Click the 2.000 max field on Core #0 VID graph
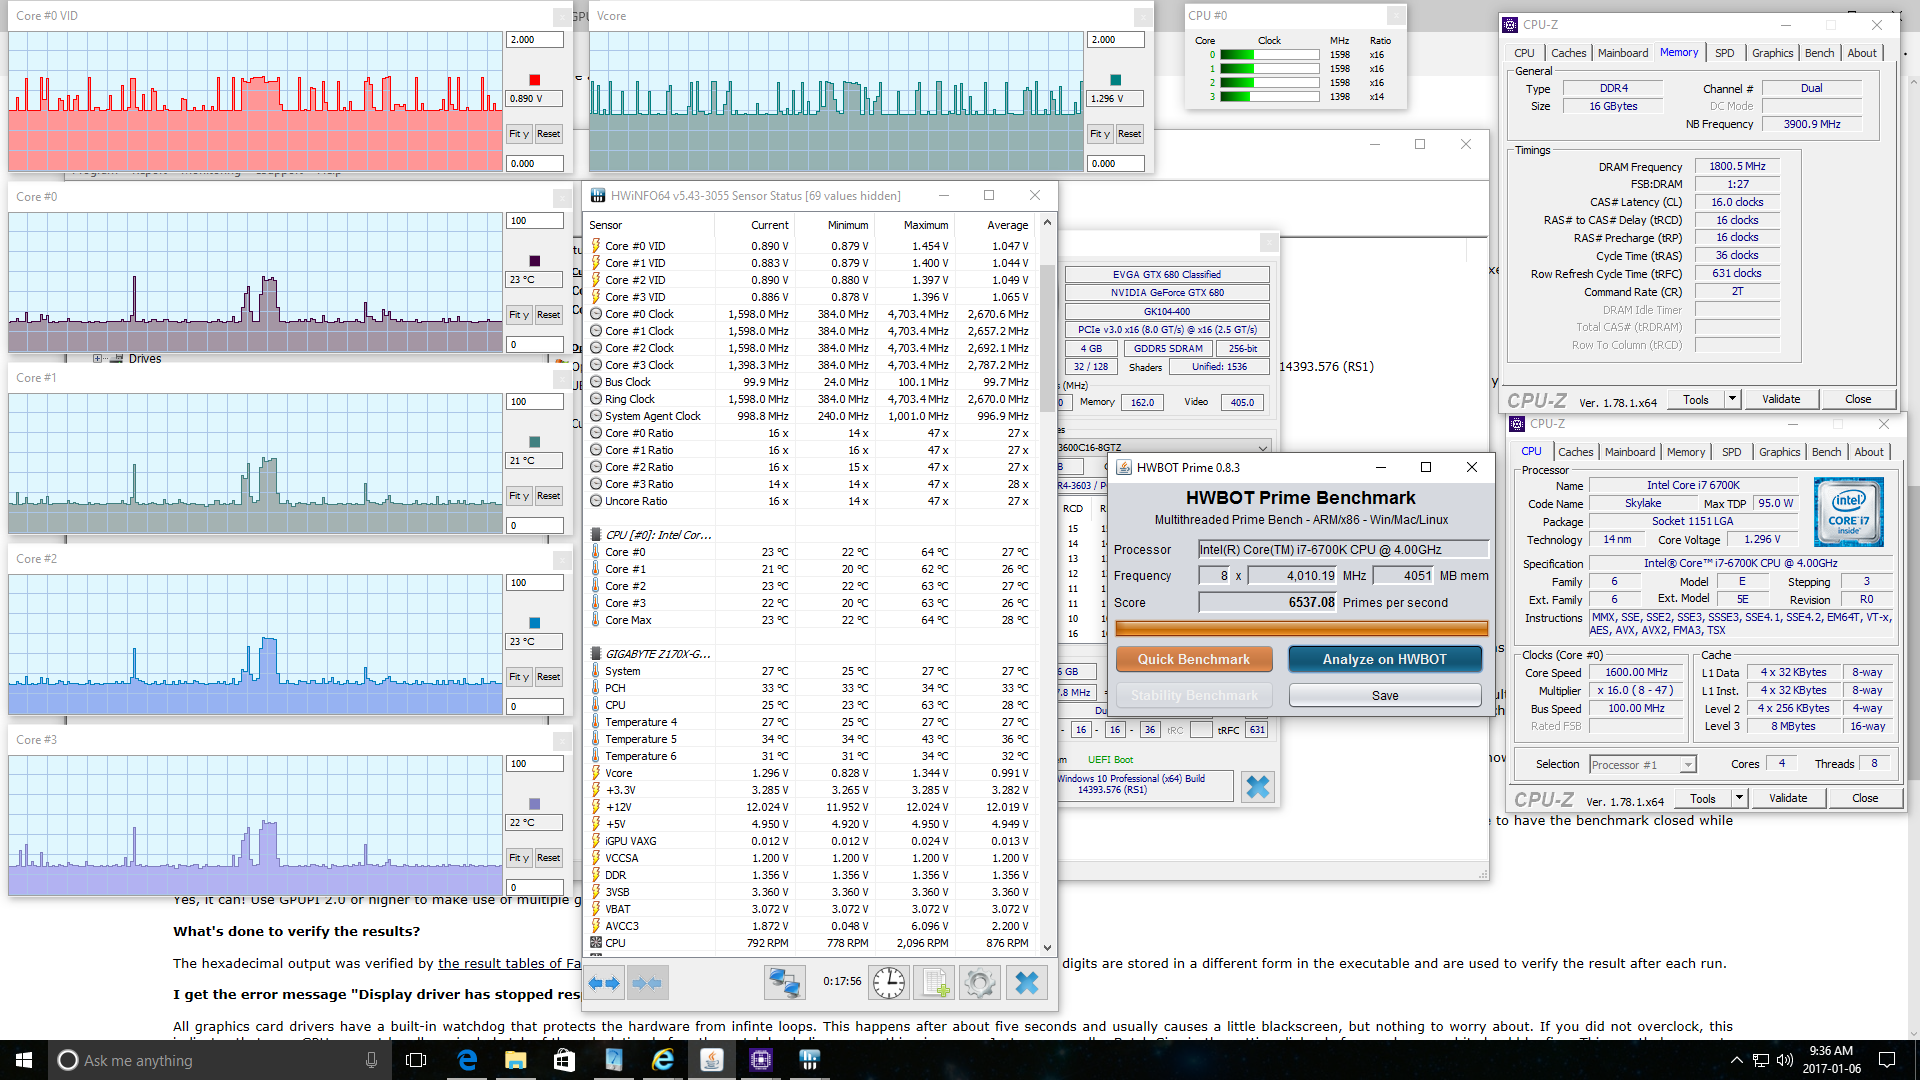 (535, 40)
